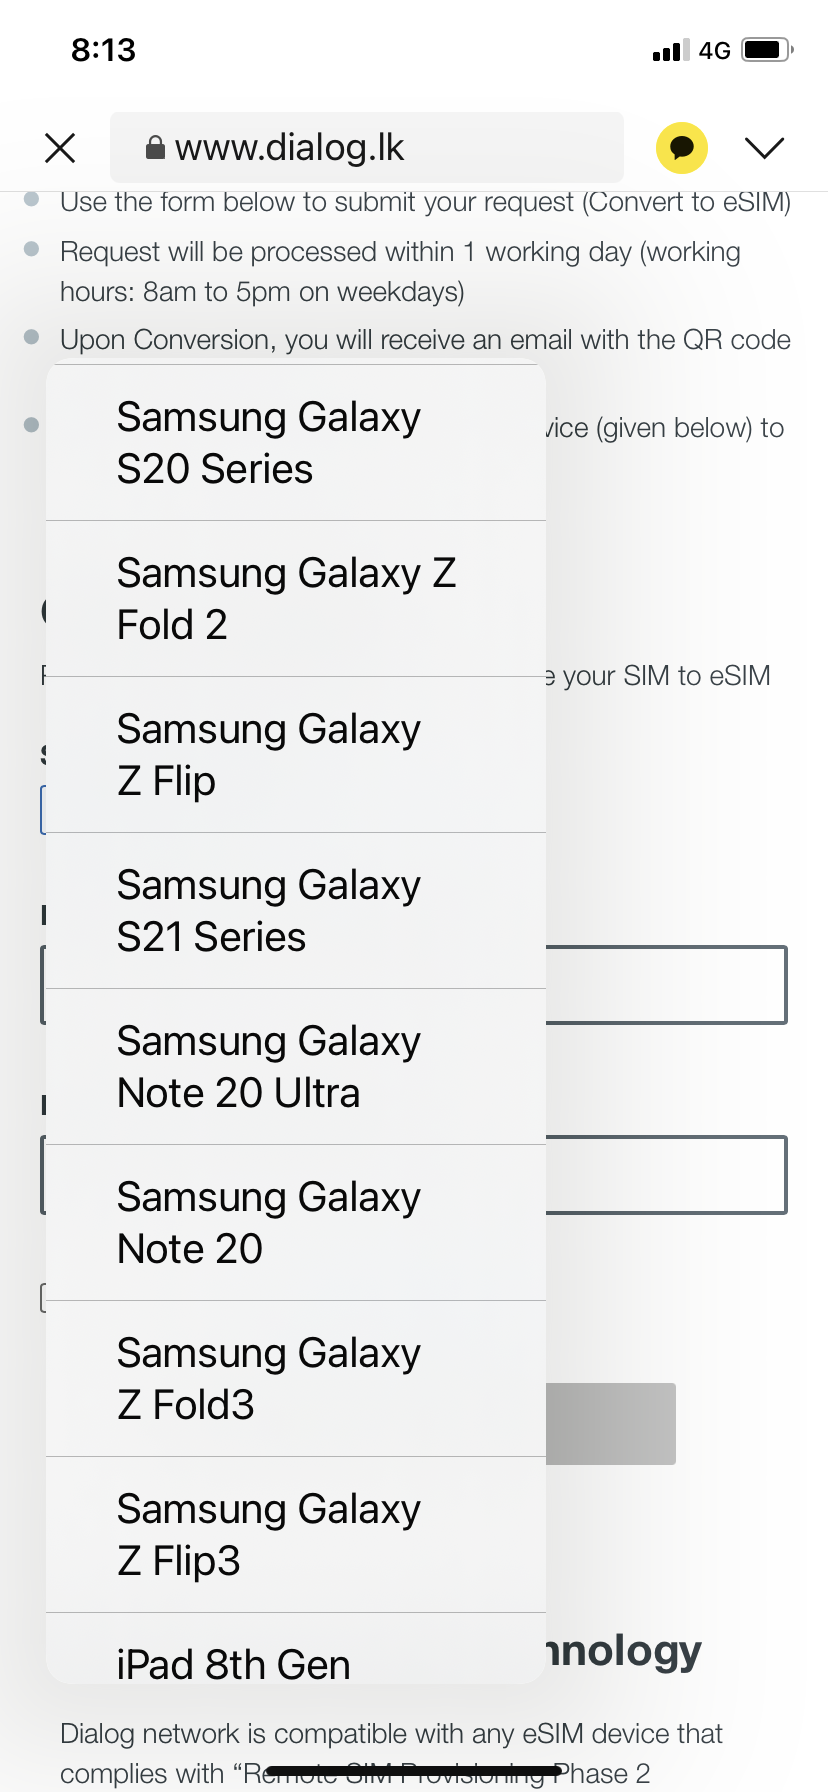Image resolution: width=828 pixels, height=1792 pixels.
Task: Focus the upper text field behind dropdown
Action: click(x=666, y=985)
